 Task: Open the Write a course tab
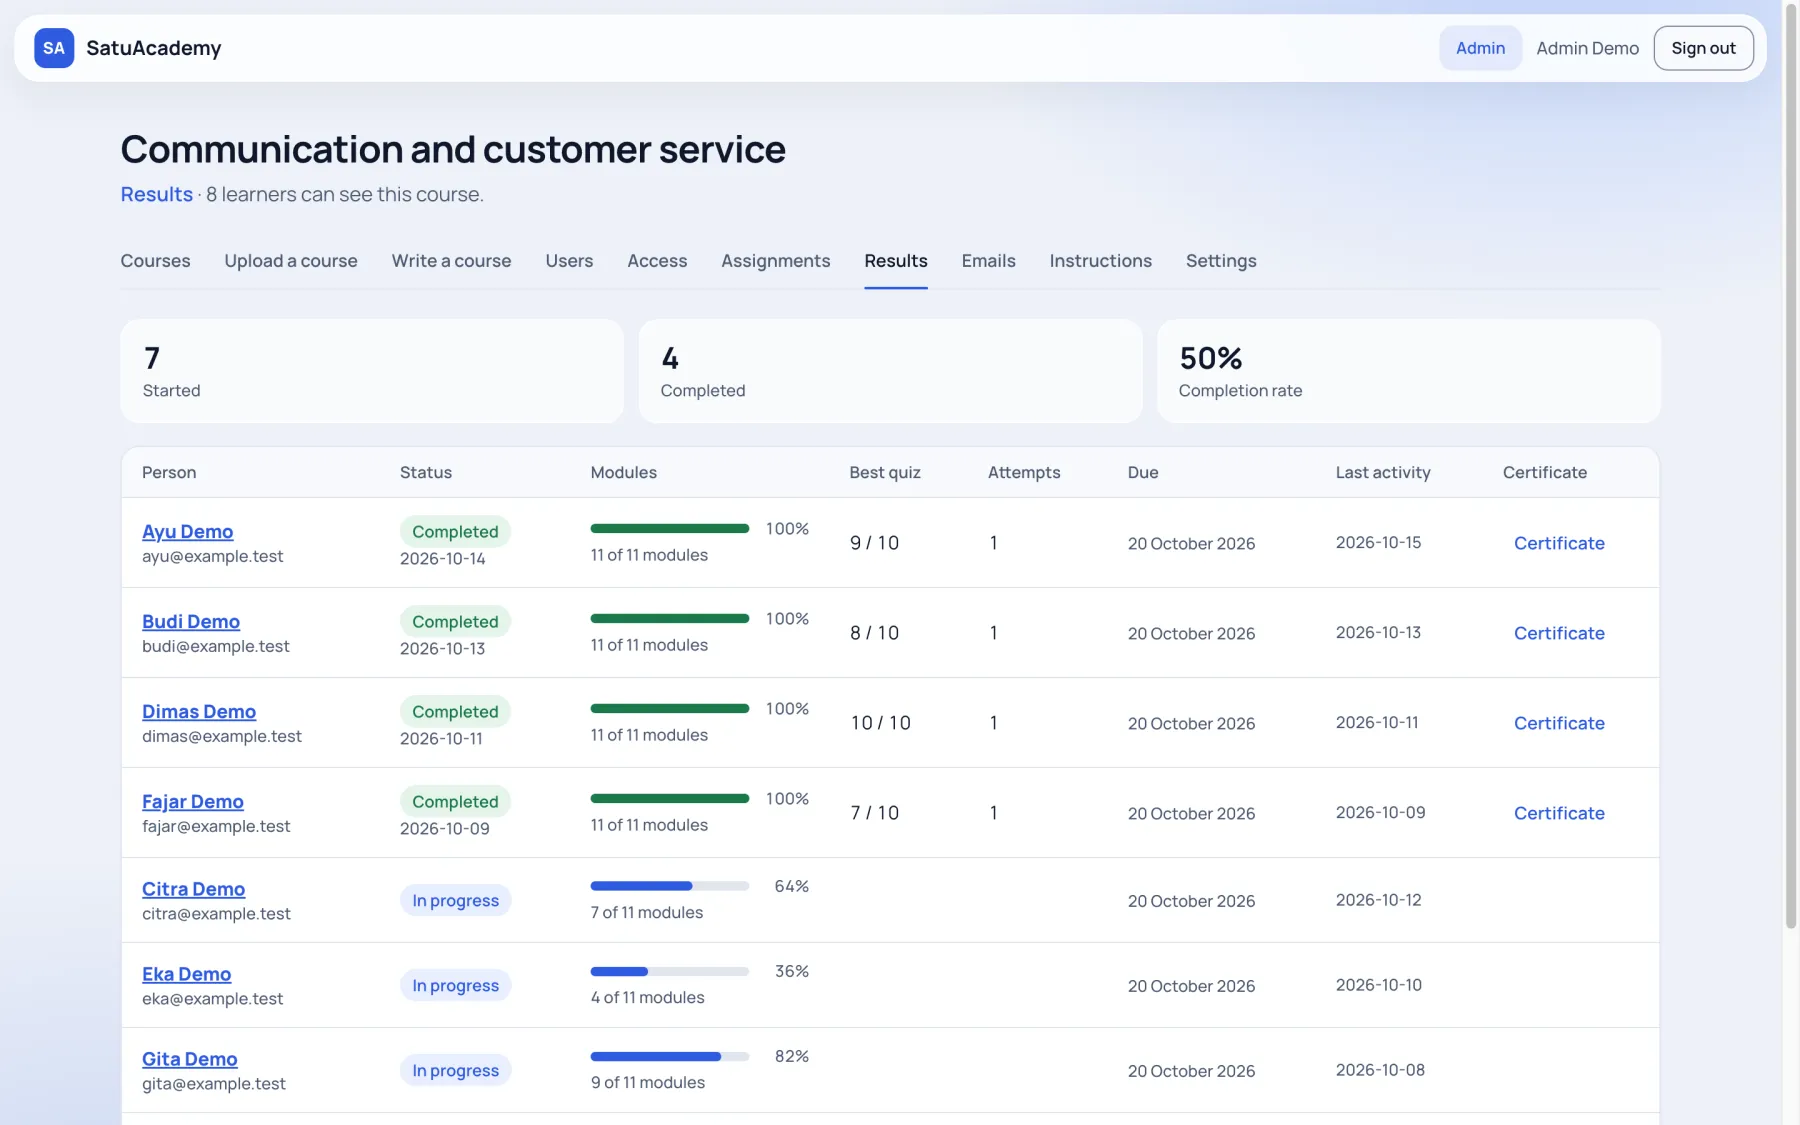451,261
